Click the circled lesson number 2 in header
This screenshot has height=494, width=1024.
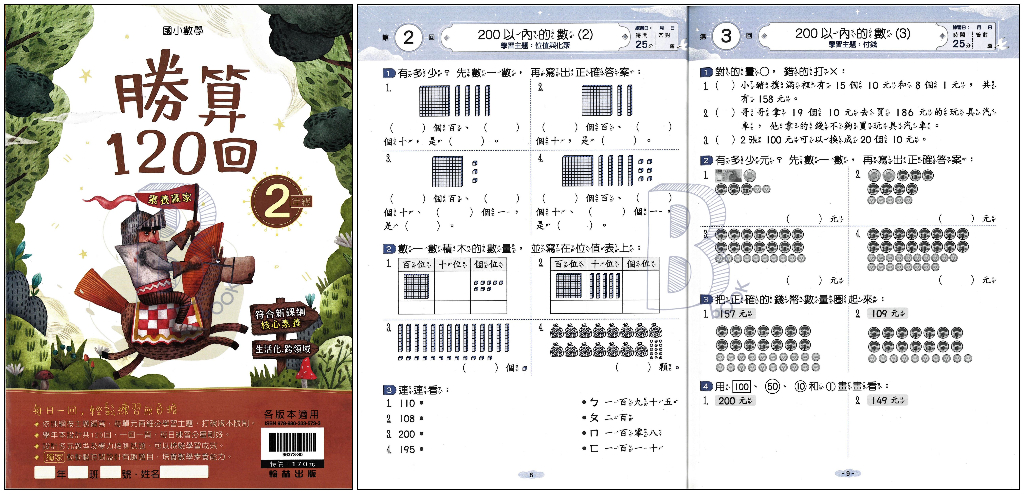click(408, 38)
